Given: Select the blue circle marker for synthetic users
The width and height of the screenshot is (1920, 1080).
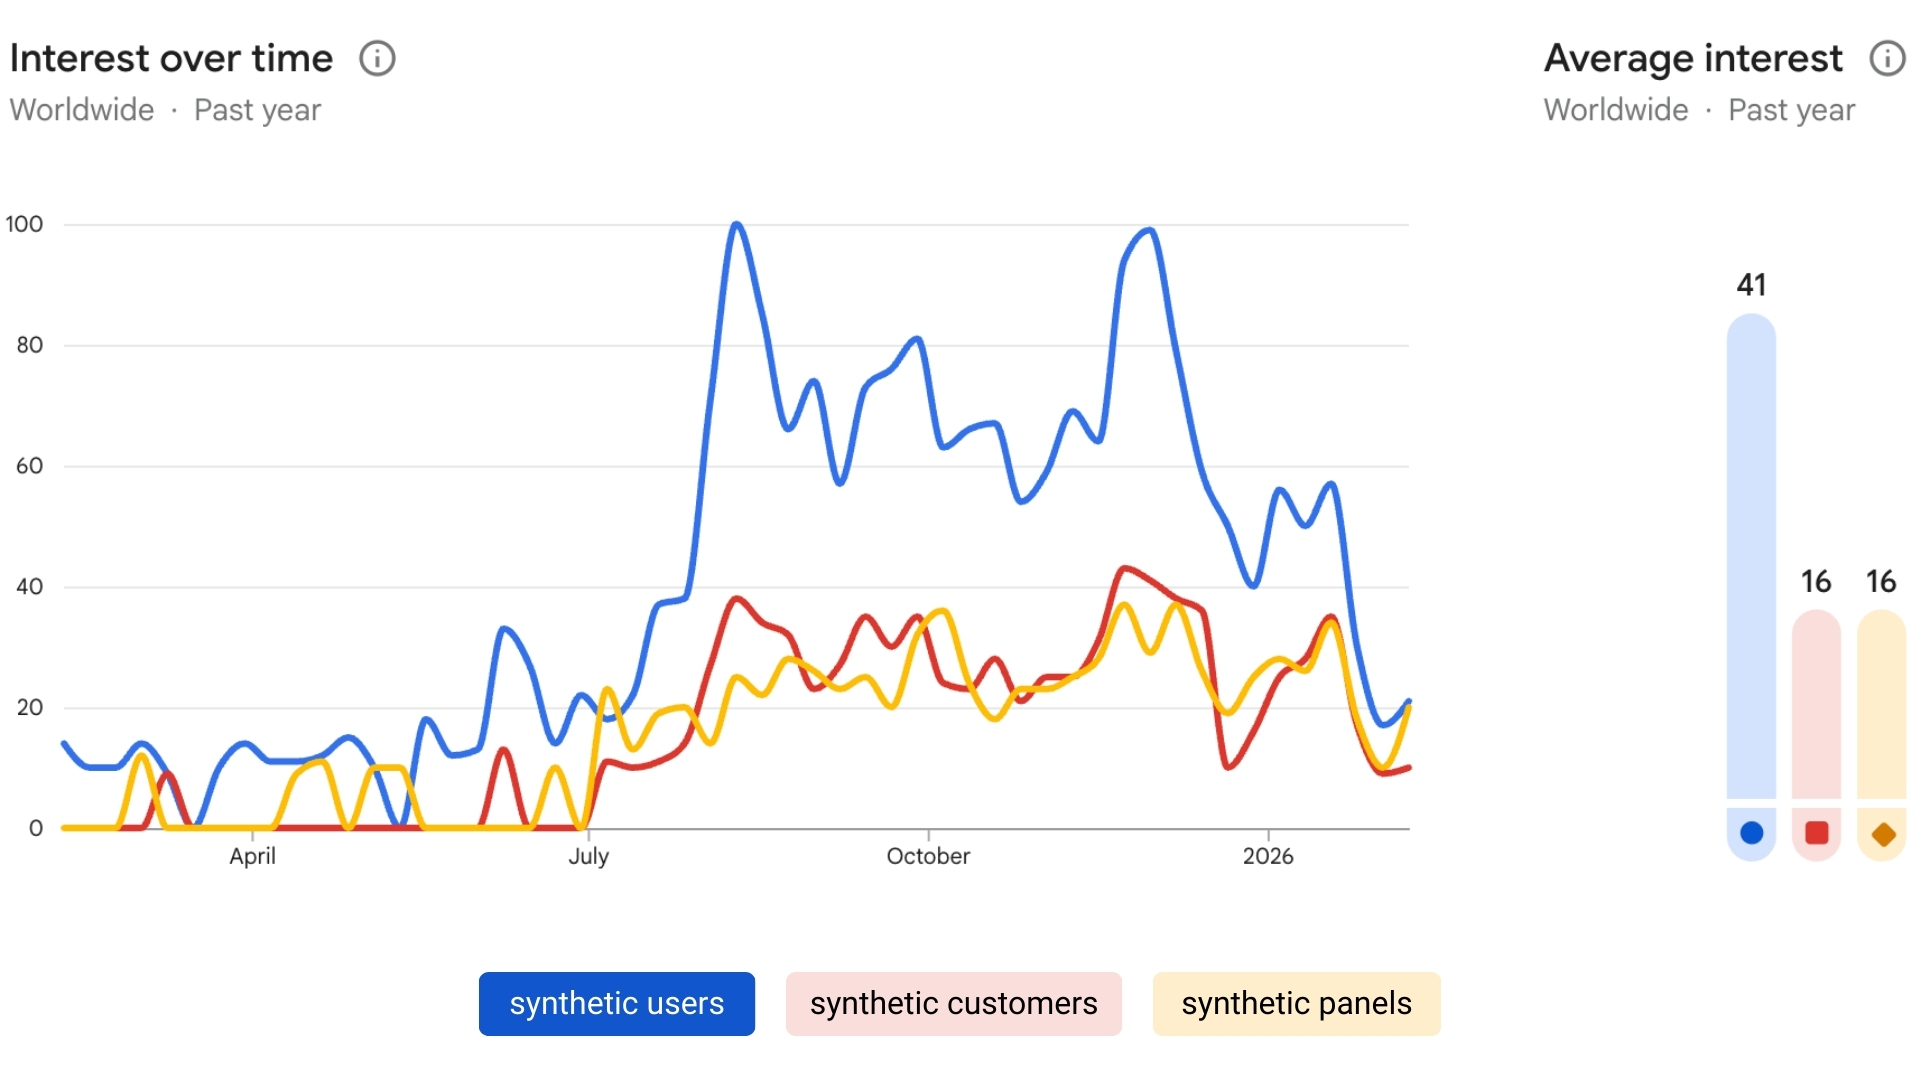Looking at the screenshot, I should pos(1750,833).
